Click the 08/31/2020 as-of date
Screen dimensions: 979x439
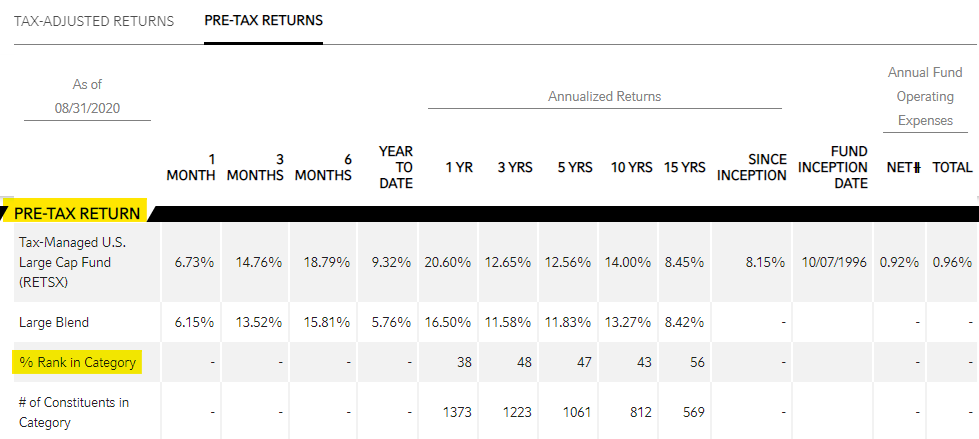pos(88,107)
